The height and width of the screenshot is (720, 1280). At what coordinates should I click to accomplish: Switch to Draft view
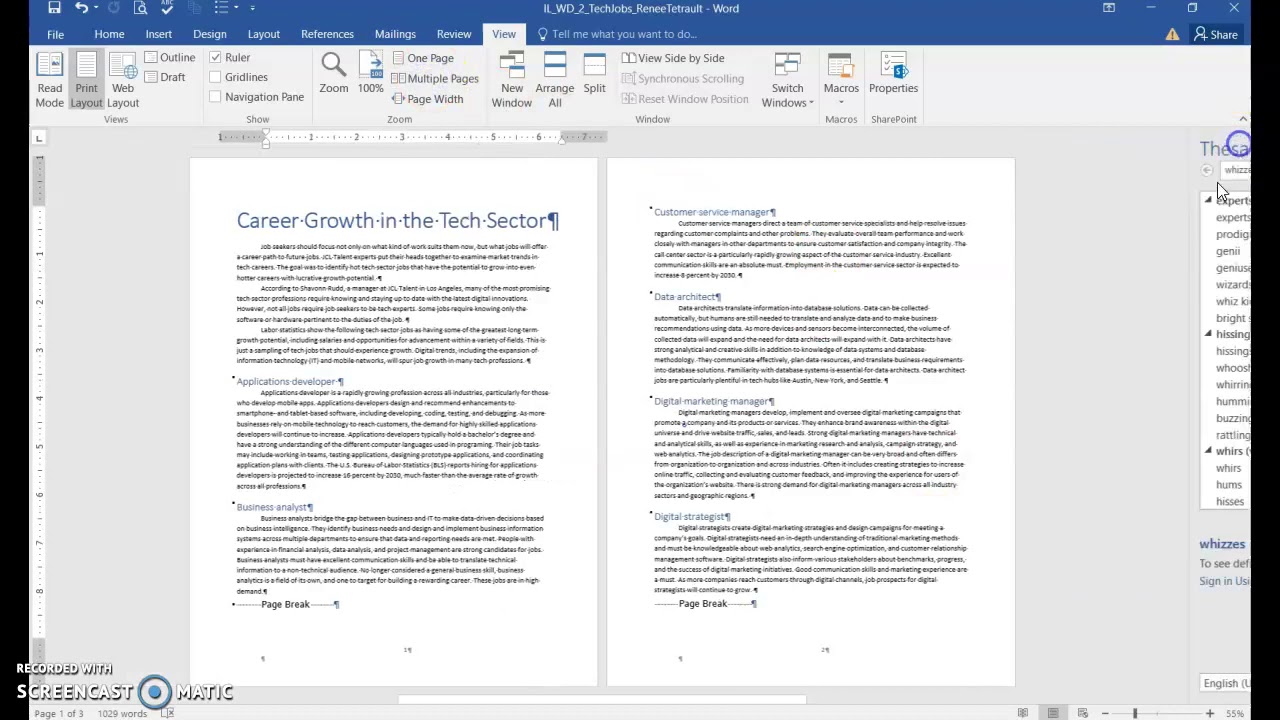[165, 77]
